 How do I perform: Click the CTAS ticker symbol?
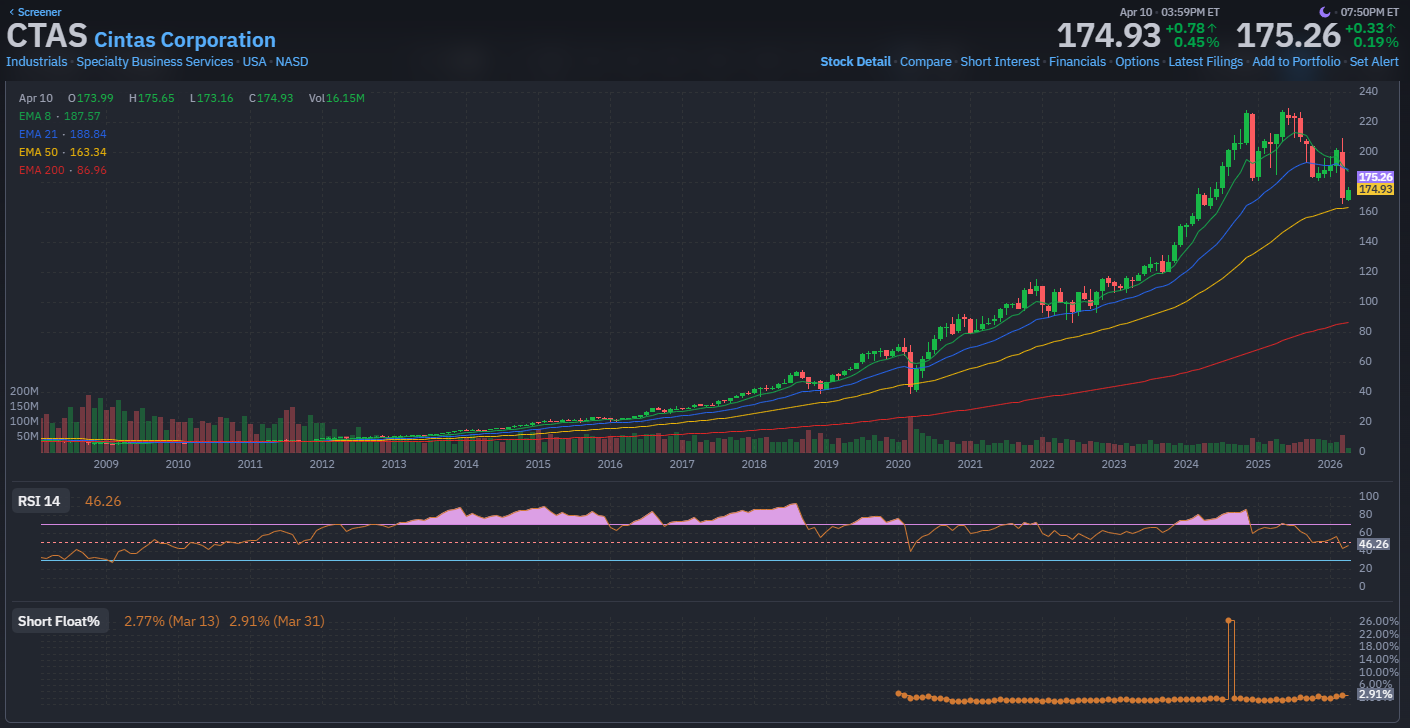coord(46,37)
